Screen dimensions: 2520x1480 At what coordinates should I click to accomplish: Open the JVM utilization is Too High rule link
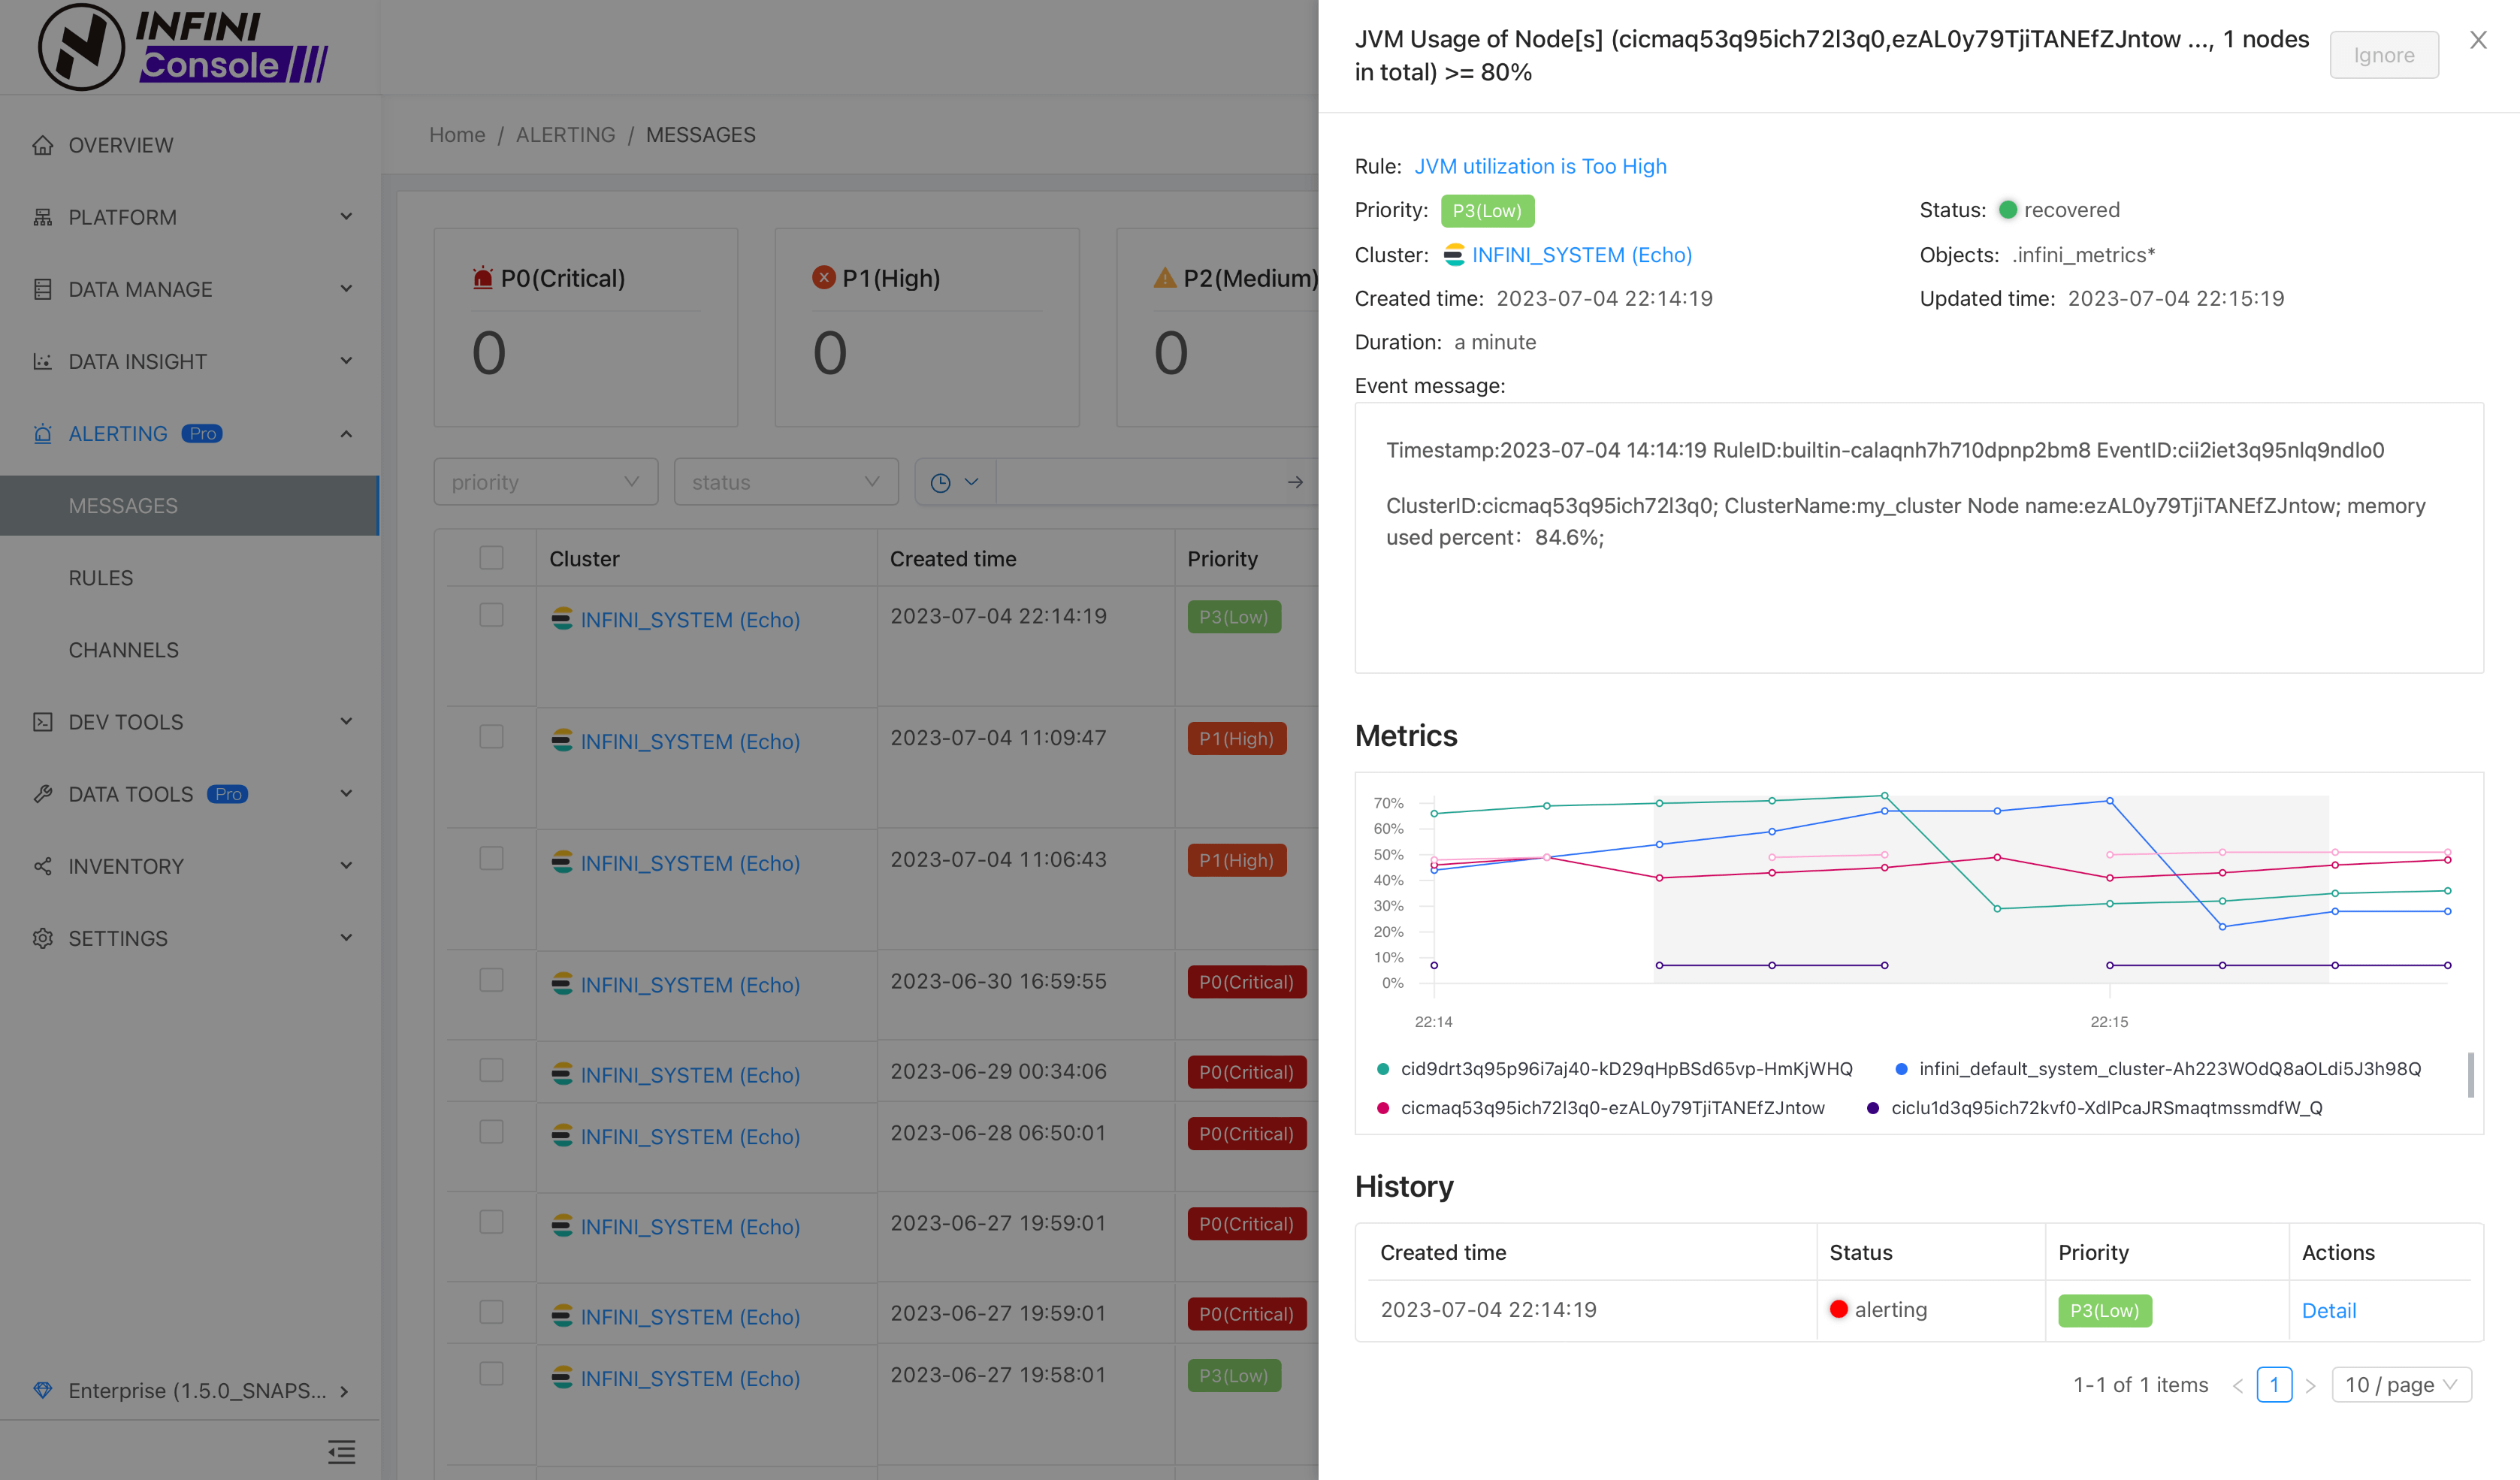[x=1540, y=166]
